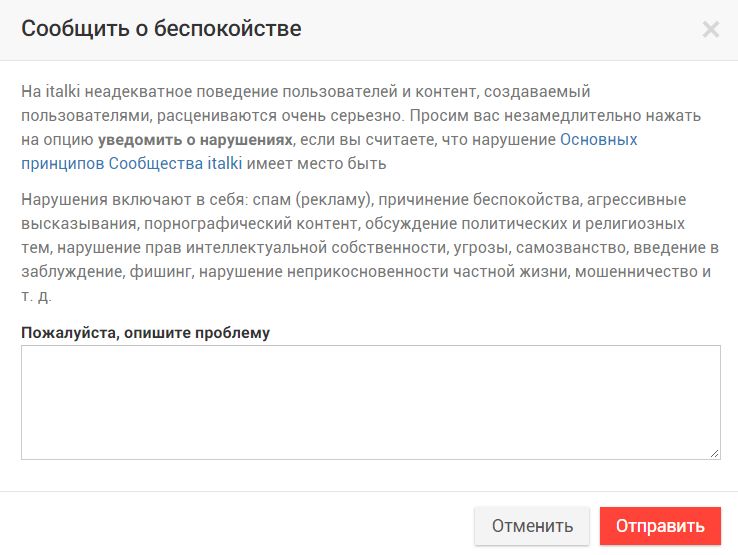The width and height of the screenshot is (738, 555).
Task: Click the word самозванство in the list
Action: tap(571, 248)
